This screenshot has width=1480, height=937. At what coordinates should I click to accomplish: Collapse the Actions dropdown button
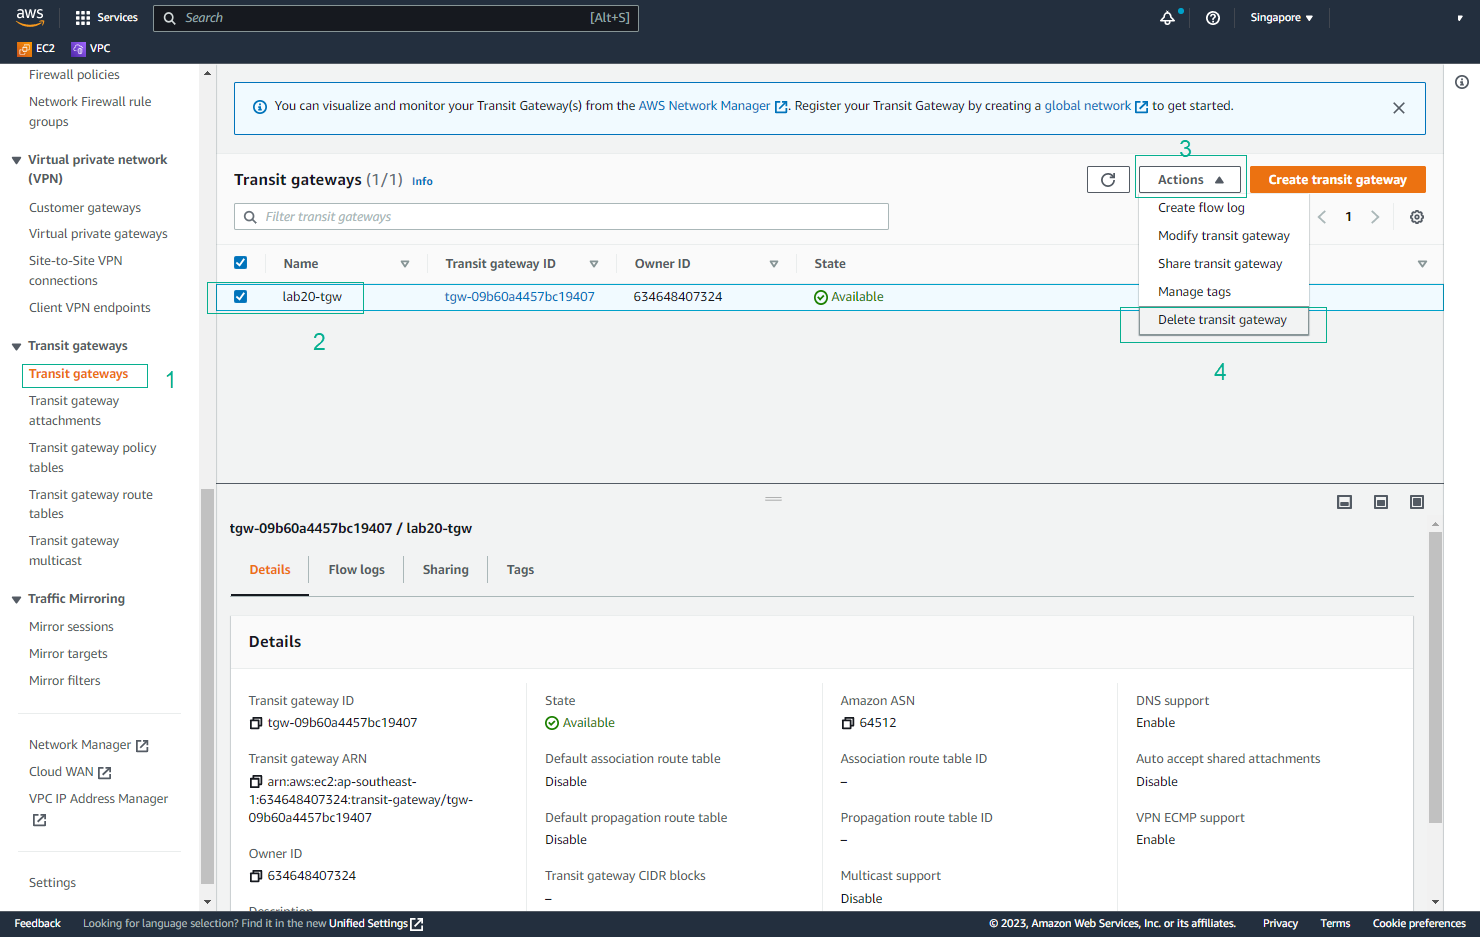pos(1190,180)
